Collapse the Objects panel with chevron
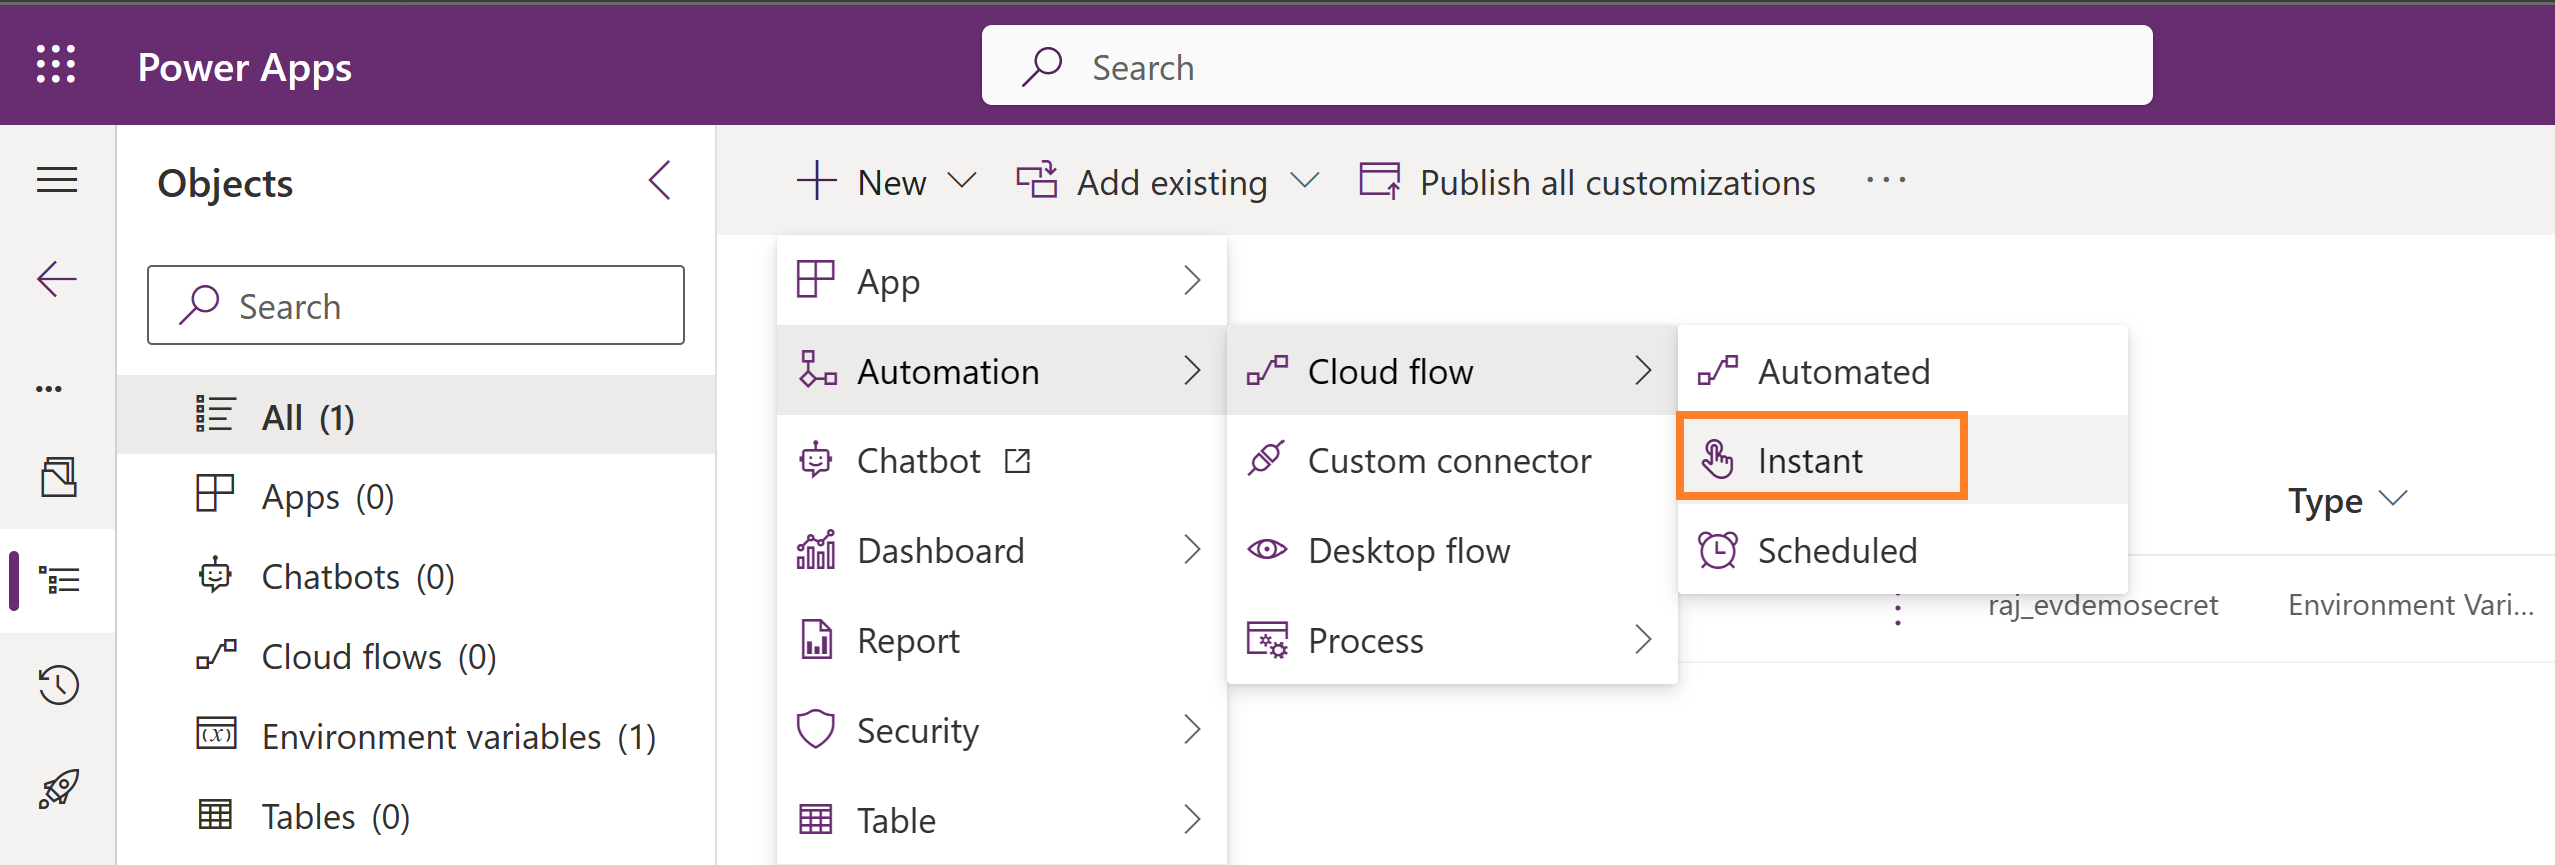Viewport: 2555px width, 865px height. 660,181
